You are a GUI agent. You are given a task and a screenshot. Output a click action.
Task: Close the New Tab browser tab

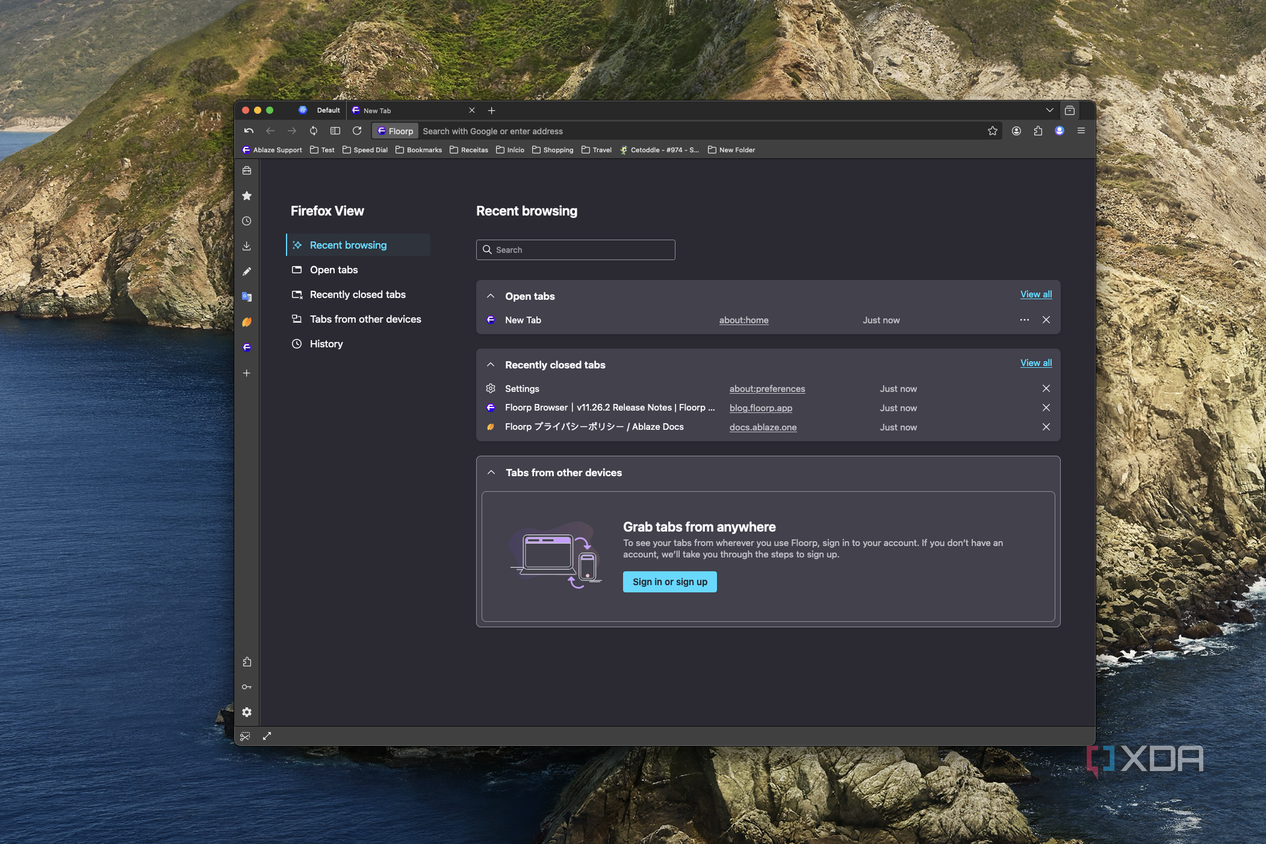coord(472,110)
